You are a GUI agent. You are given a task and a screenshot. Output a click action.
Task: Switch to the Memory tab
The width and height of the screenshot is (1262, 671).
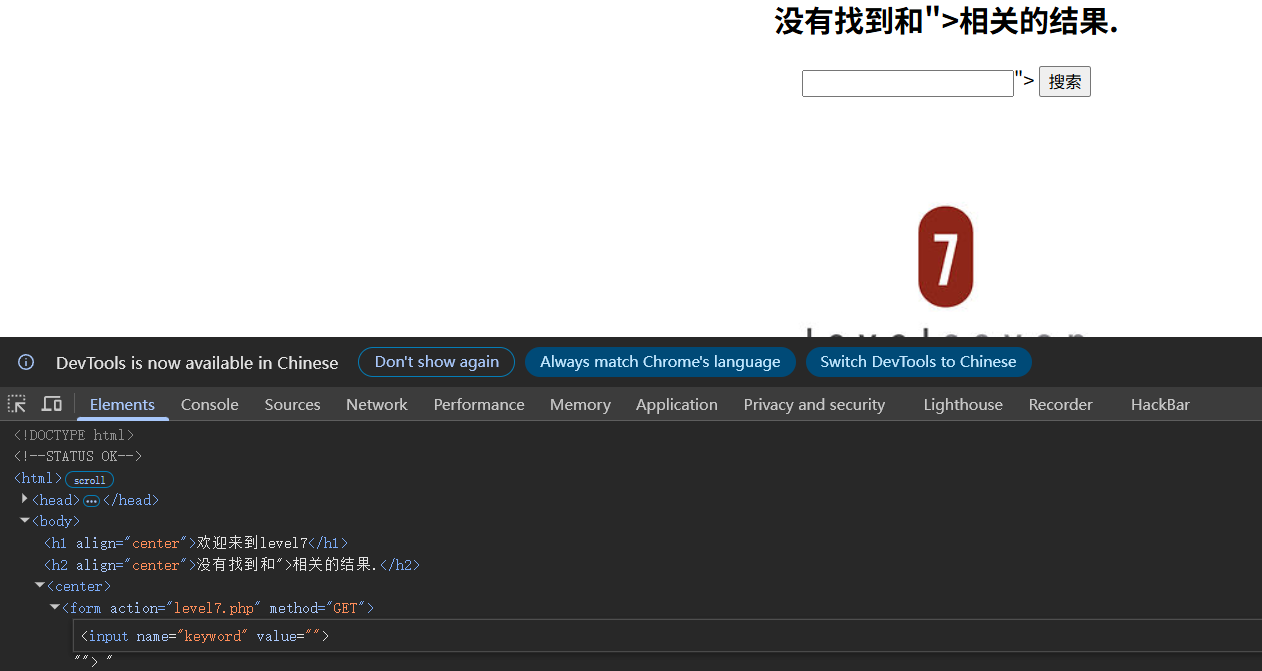pyautogui.click(x=580, y=404)
